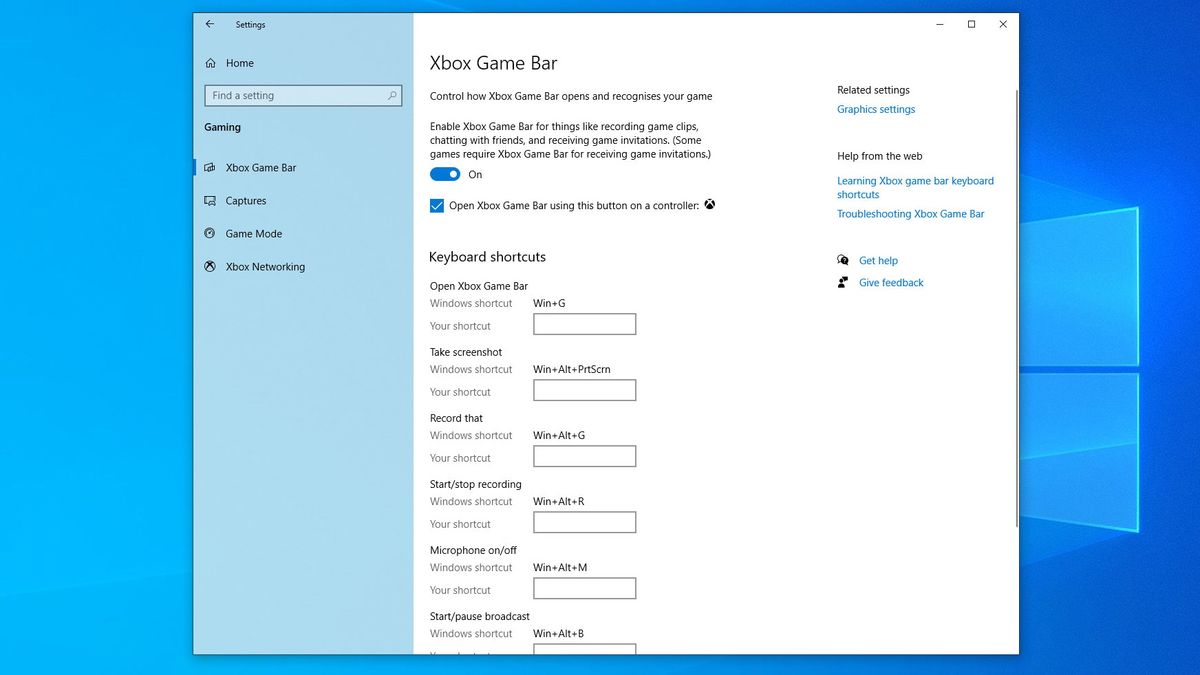Click the magnifier icon in the search box
This screenshot has width=1200, height=675.
pos(392,95)
